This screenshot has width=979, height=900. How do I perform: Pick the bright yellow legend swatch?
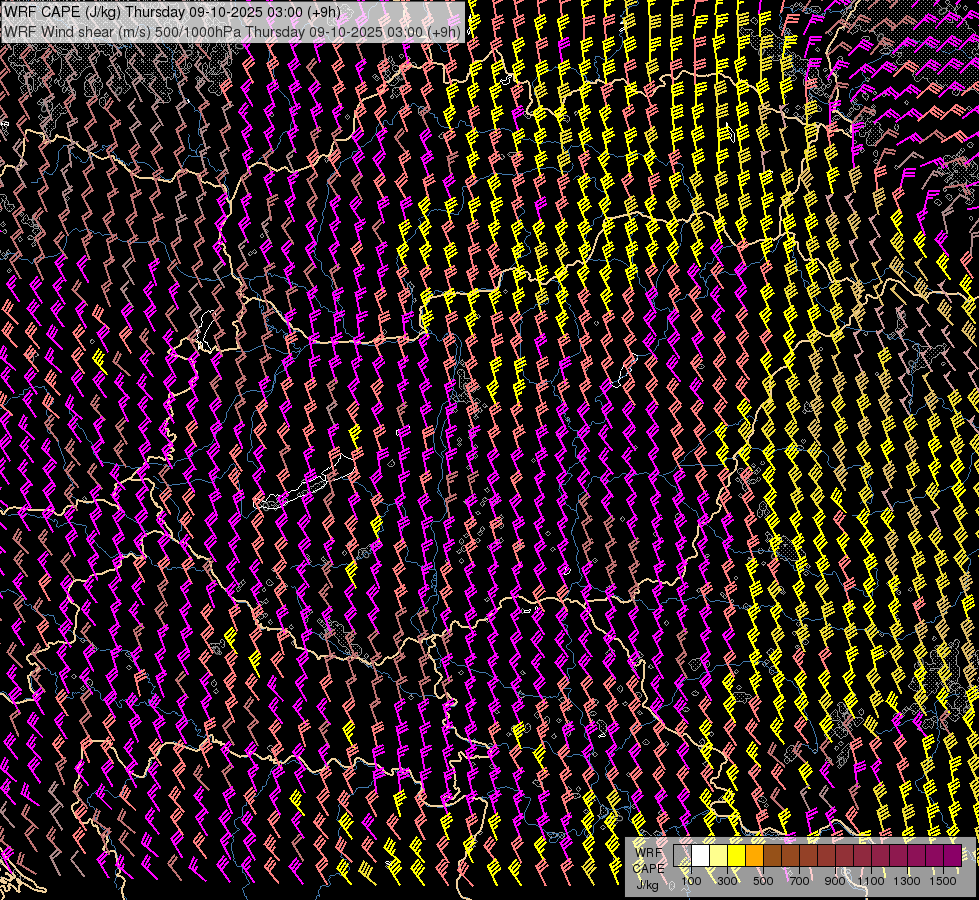point(737,855)
